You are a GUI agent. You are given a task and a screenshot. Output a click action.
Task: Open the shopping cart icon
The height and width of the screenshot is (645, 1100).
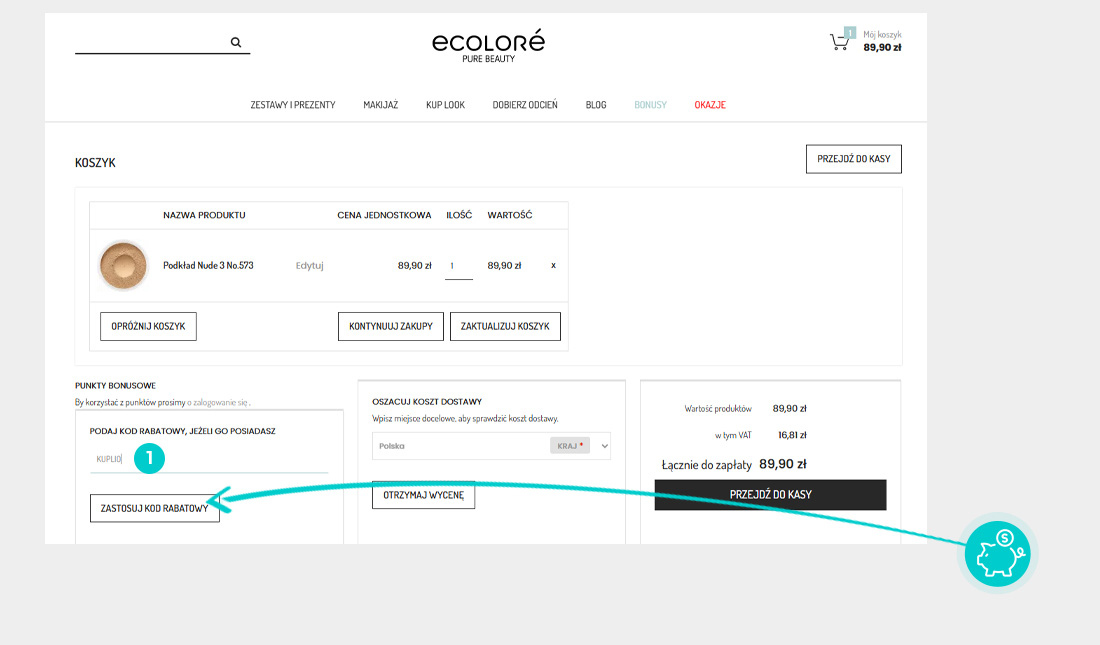839,42
